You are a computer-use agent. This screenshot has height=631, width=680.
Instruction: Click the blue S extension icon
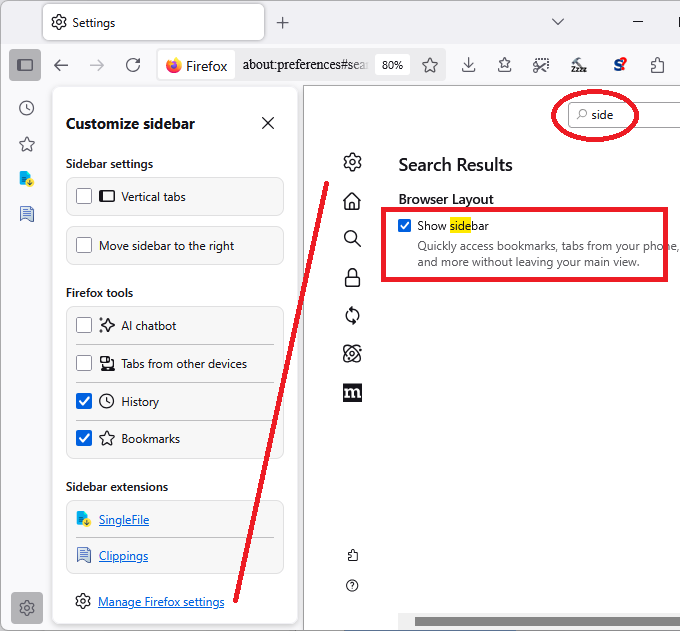(x=620, y=65)
